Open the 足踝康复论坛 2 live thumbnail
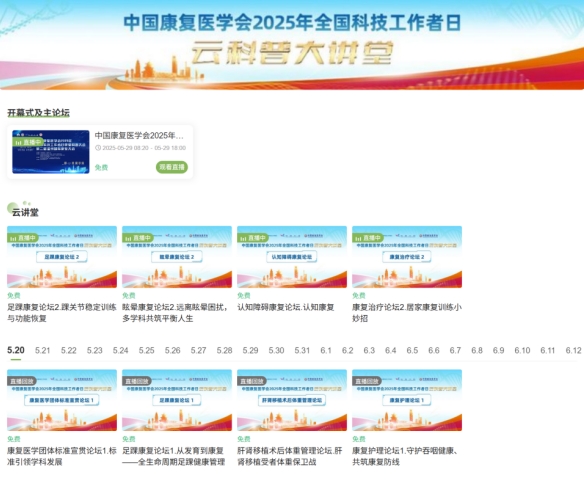This screenshot has width=584, height=485. (62, 257)
